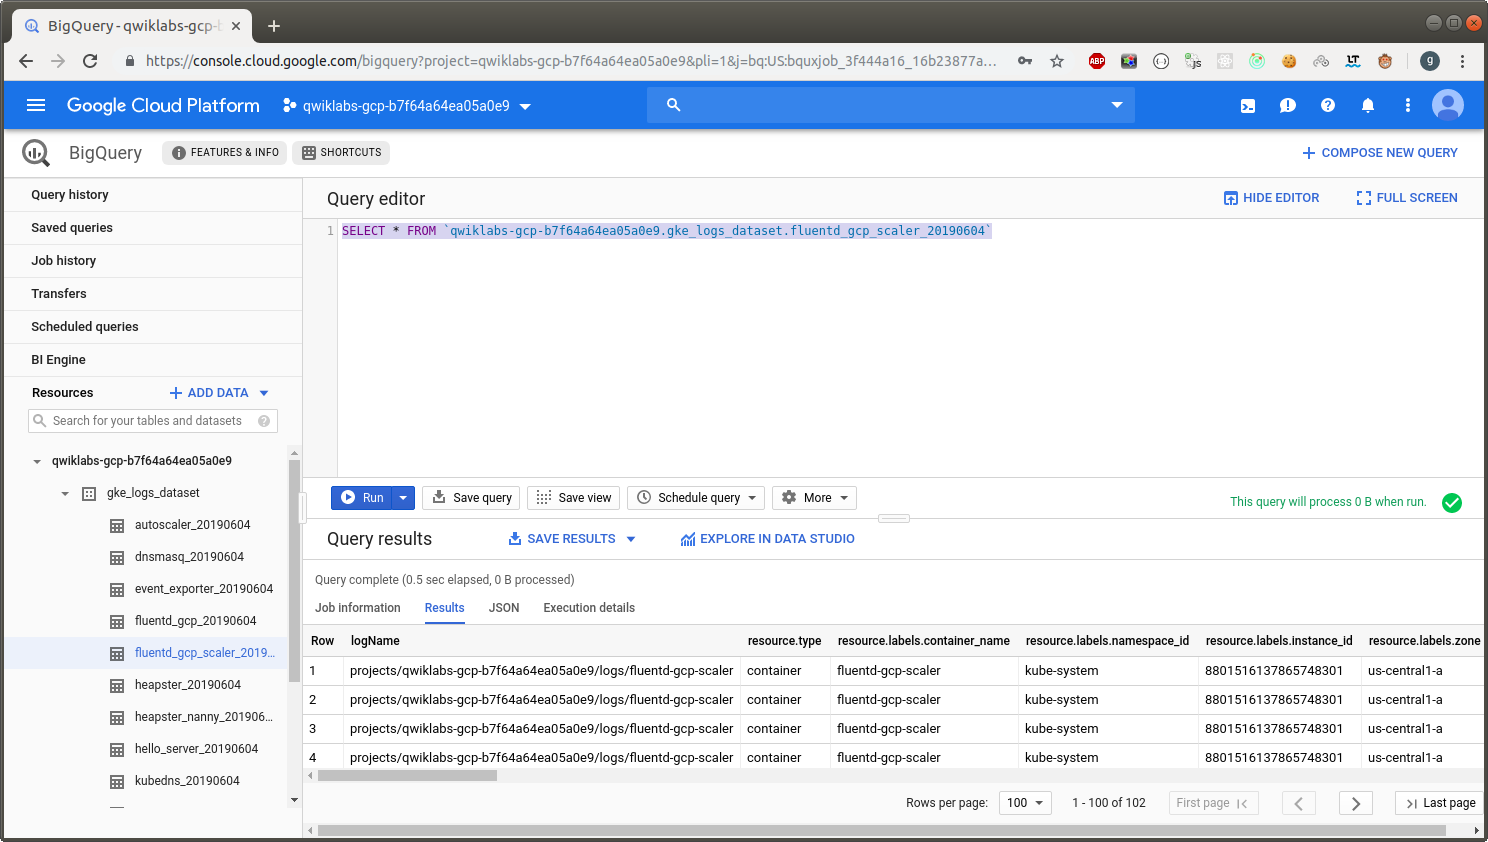Click the password key icon in address bar
Viewport: 1488px width, 842px height.
click(1025, 61)
